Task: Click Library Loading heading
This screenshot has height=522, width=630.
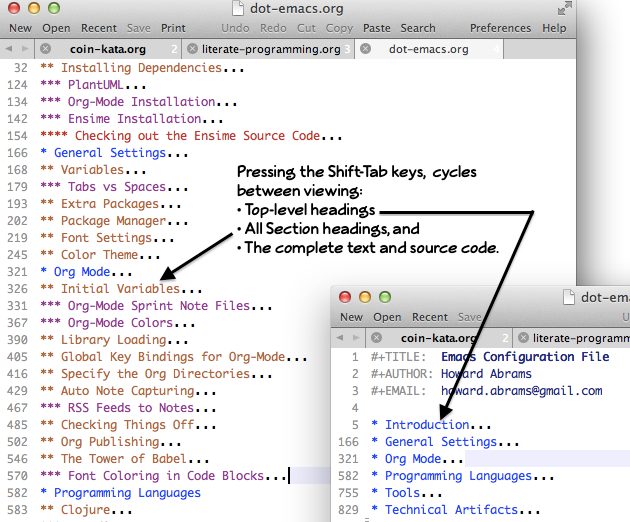Action: point(114,340)
